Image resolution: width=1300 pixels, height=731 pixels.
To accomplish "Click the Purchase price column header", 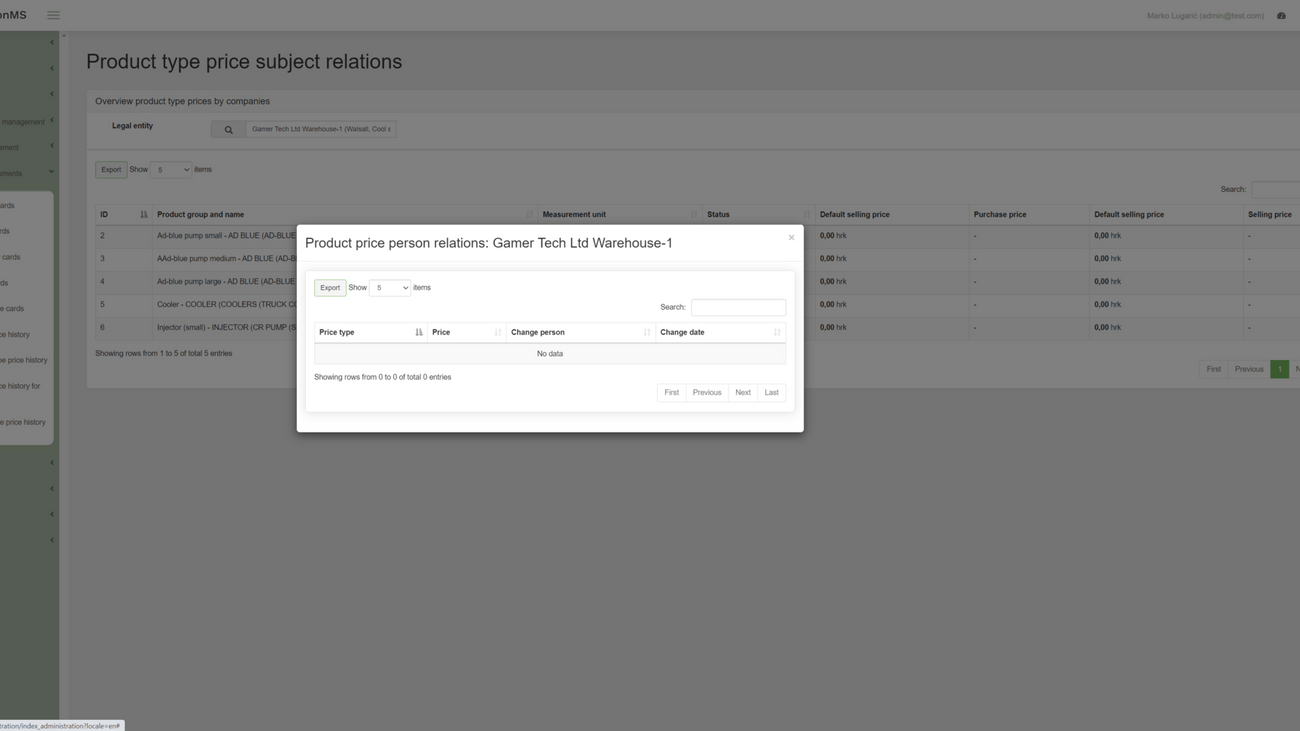I will (1029, 214).
